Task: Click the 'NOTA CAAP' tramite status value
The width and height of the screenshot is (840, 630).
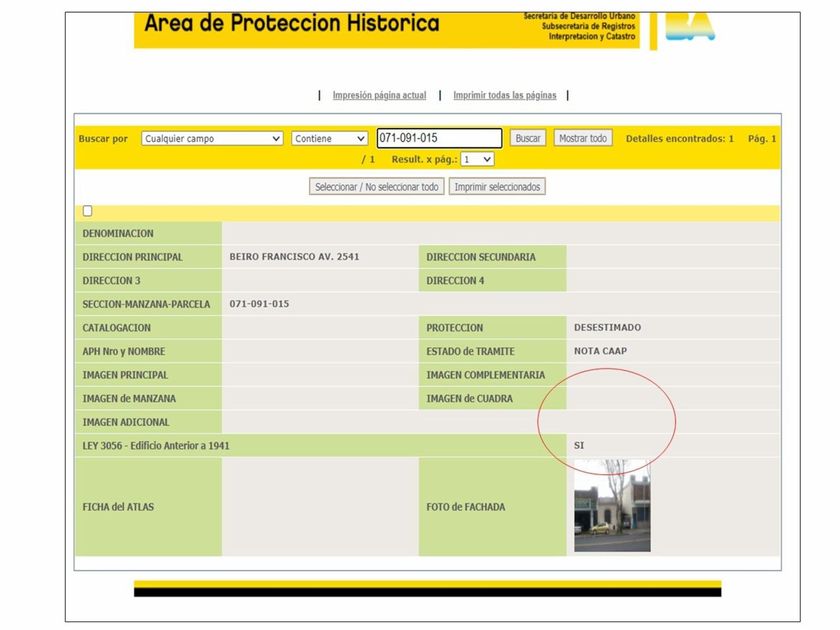Action: coord(600,351)
